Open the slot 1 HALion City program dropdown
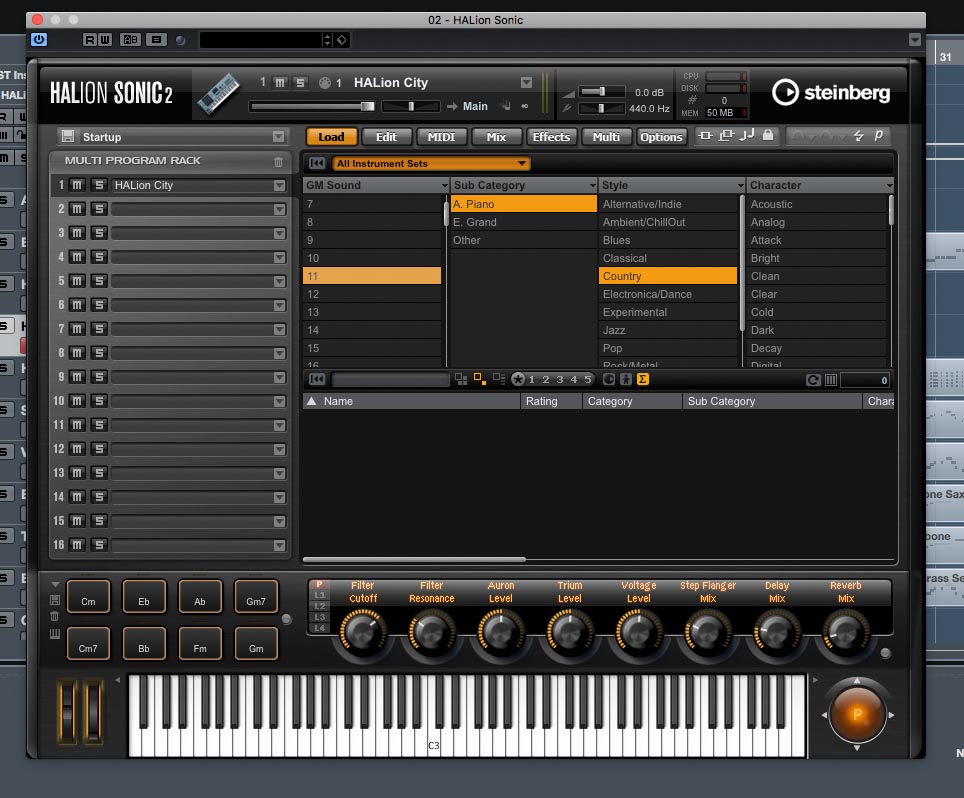Screen dimensions: 964x798 tap(280, 186)
